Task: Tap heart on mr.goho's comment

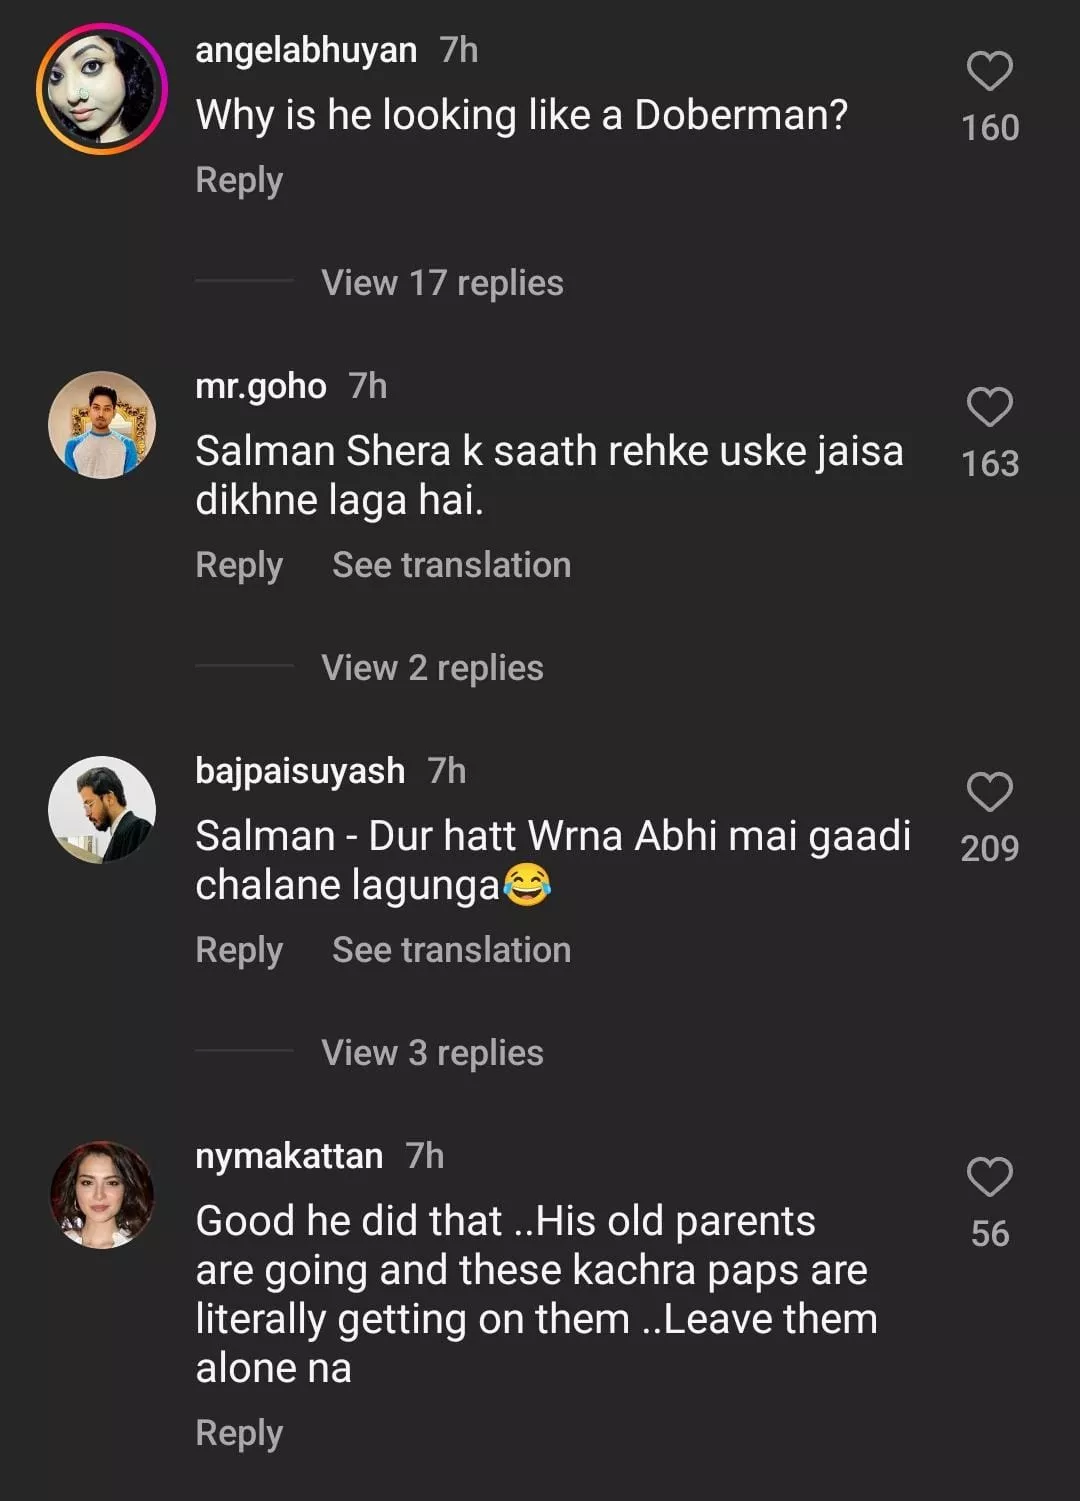Action: (990, 408)
